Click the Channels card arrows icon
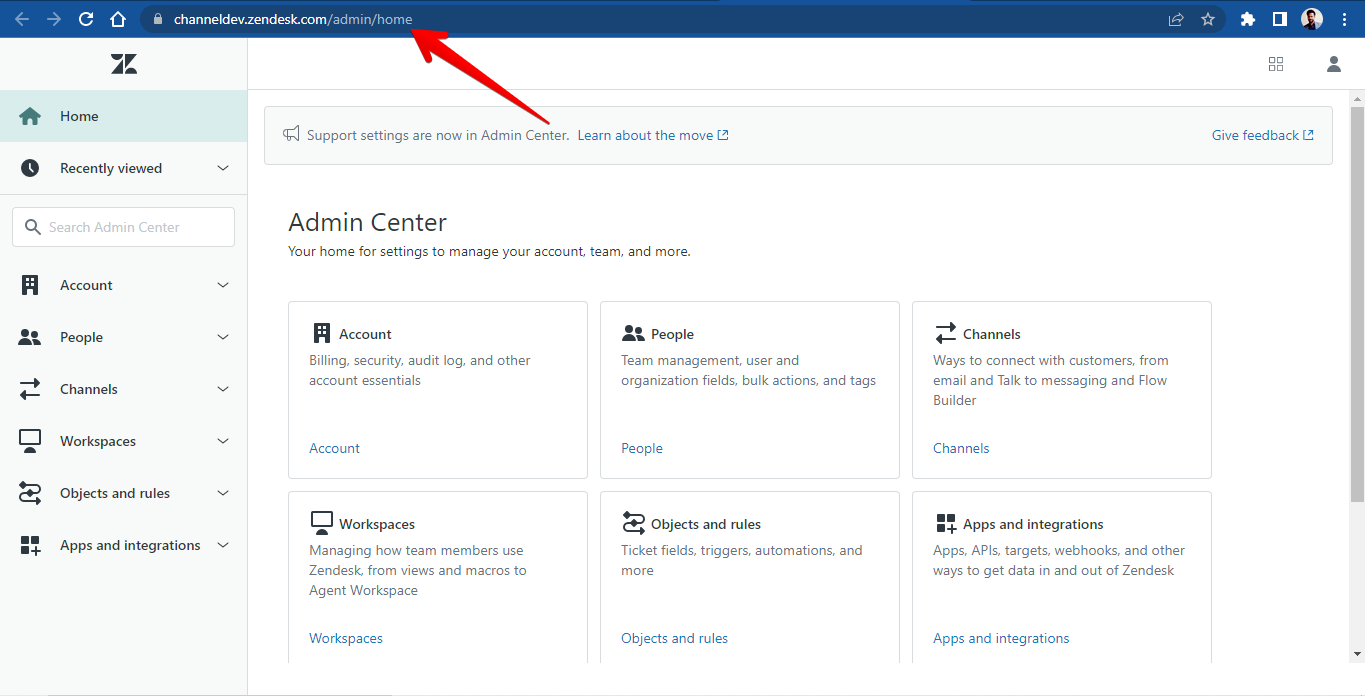The image size is (1365, 696). pos(946,333)
